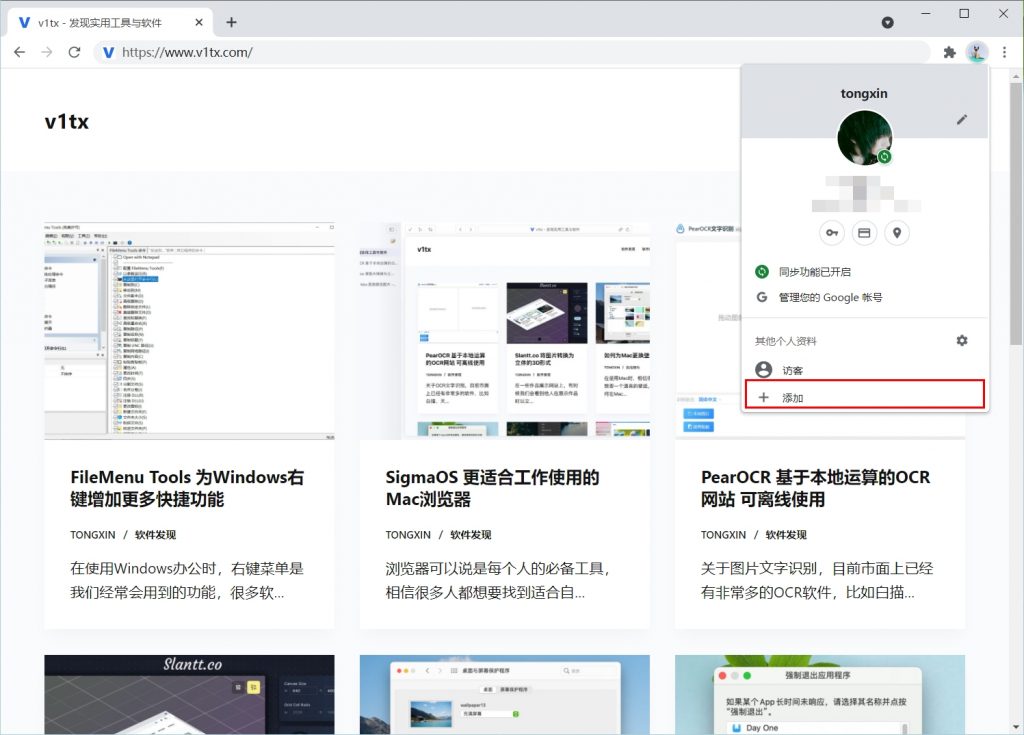Open addresses via the location pin icon
The height and width of the screenshot is (735, 1024).
point(897,233)
